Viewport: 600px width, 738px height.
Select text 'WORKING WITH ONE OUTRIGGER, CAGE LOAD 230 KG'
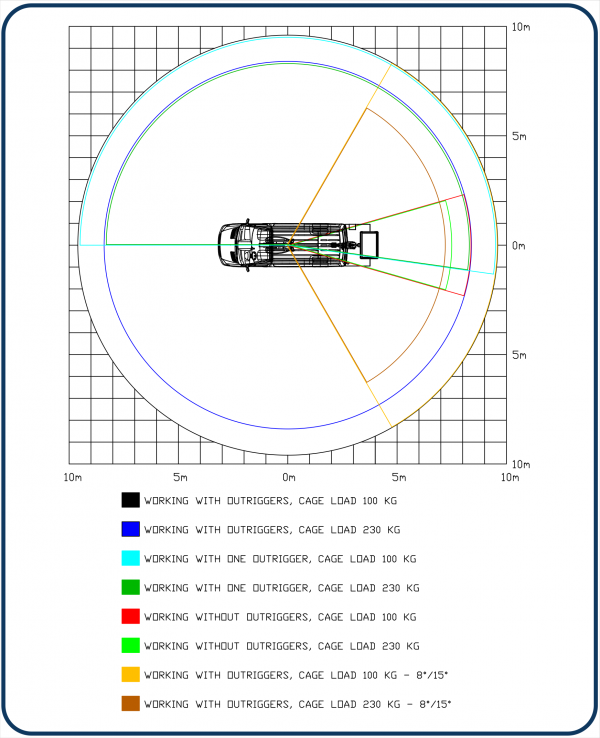click(281, 588)
